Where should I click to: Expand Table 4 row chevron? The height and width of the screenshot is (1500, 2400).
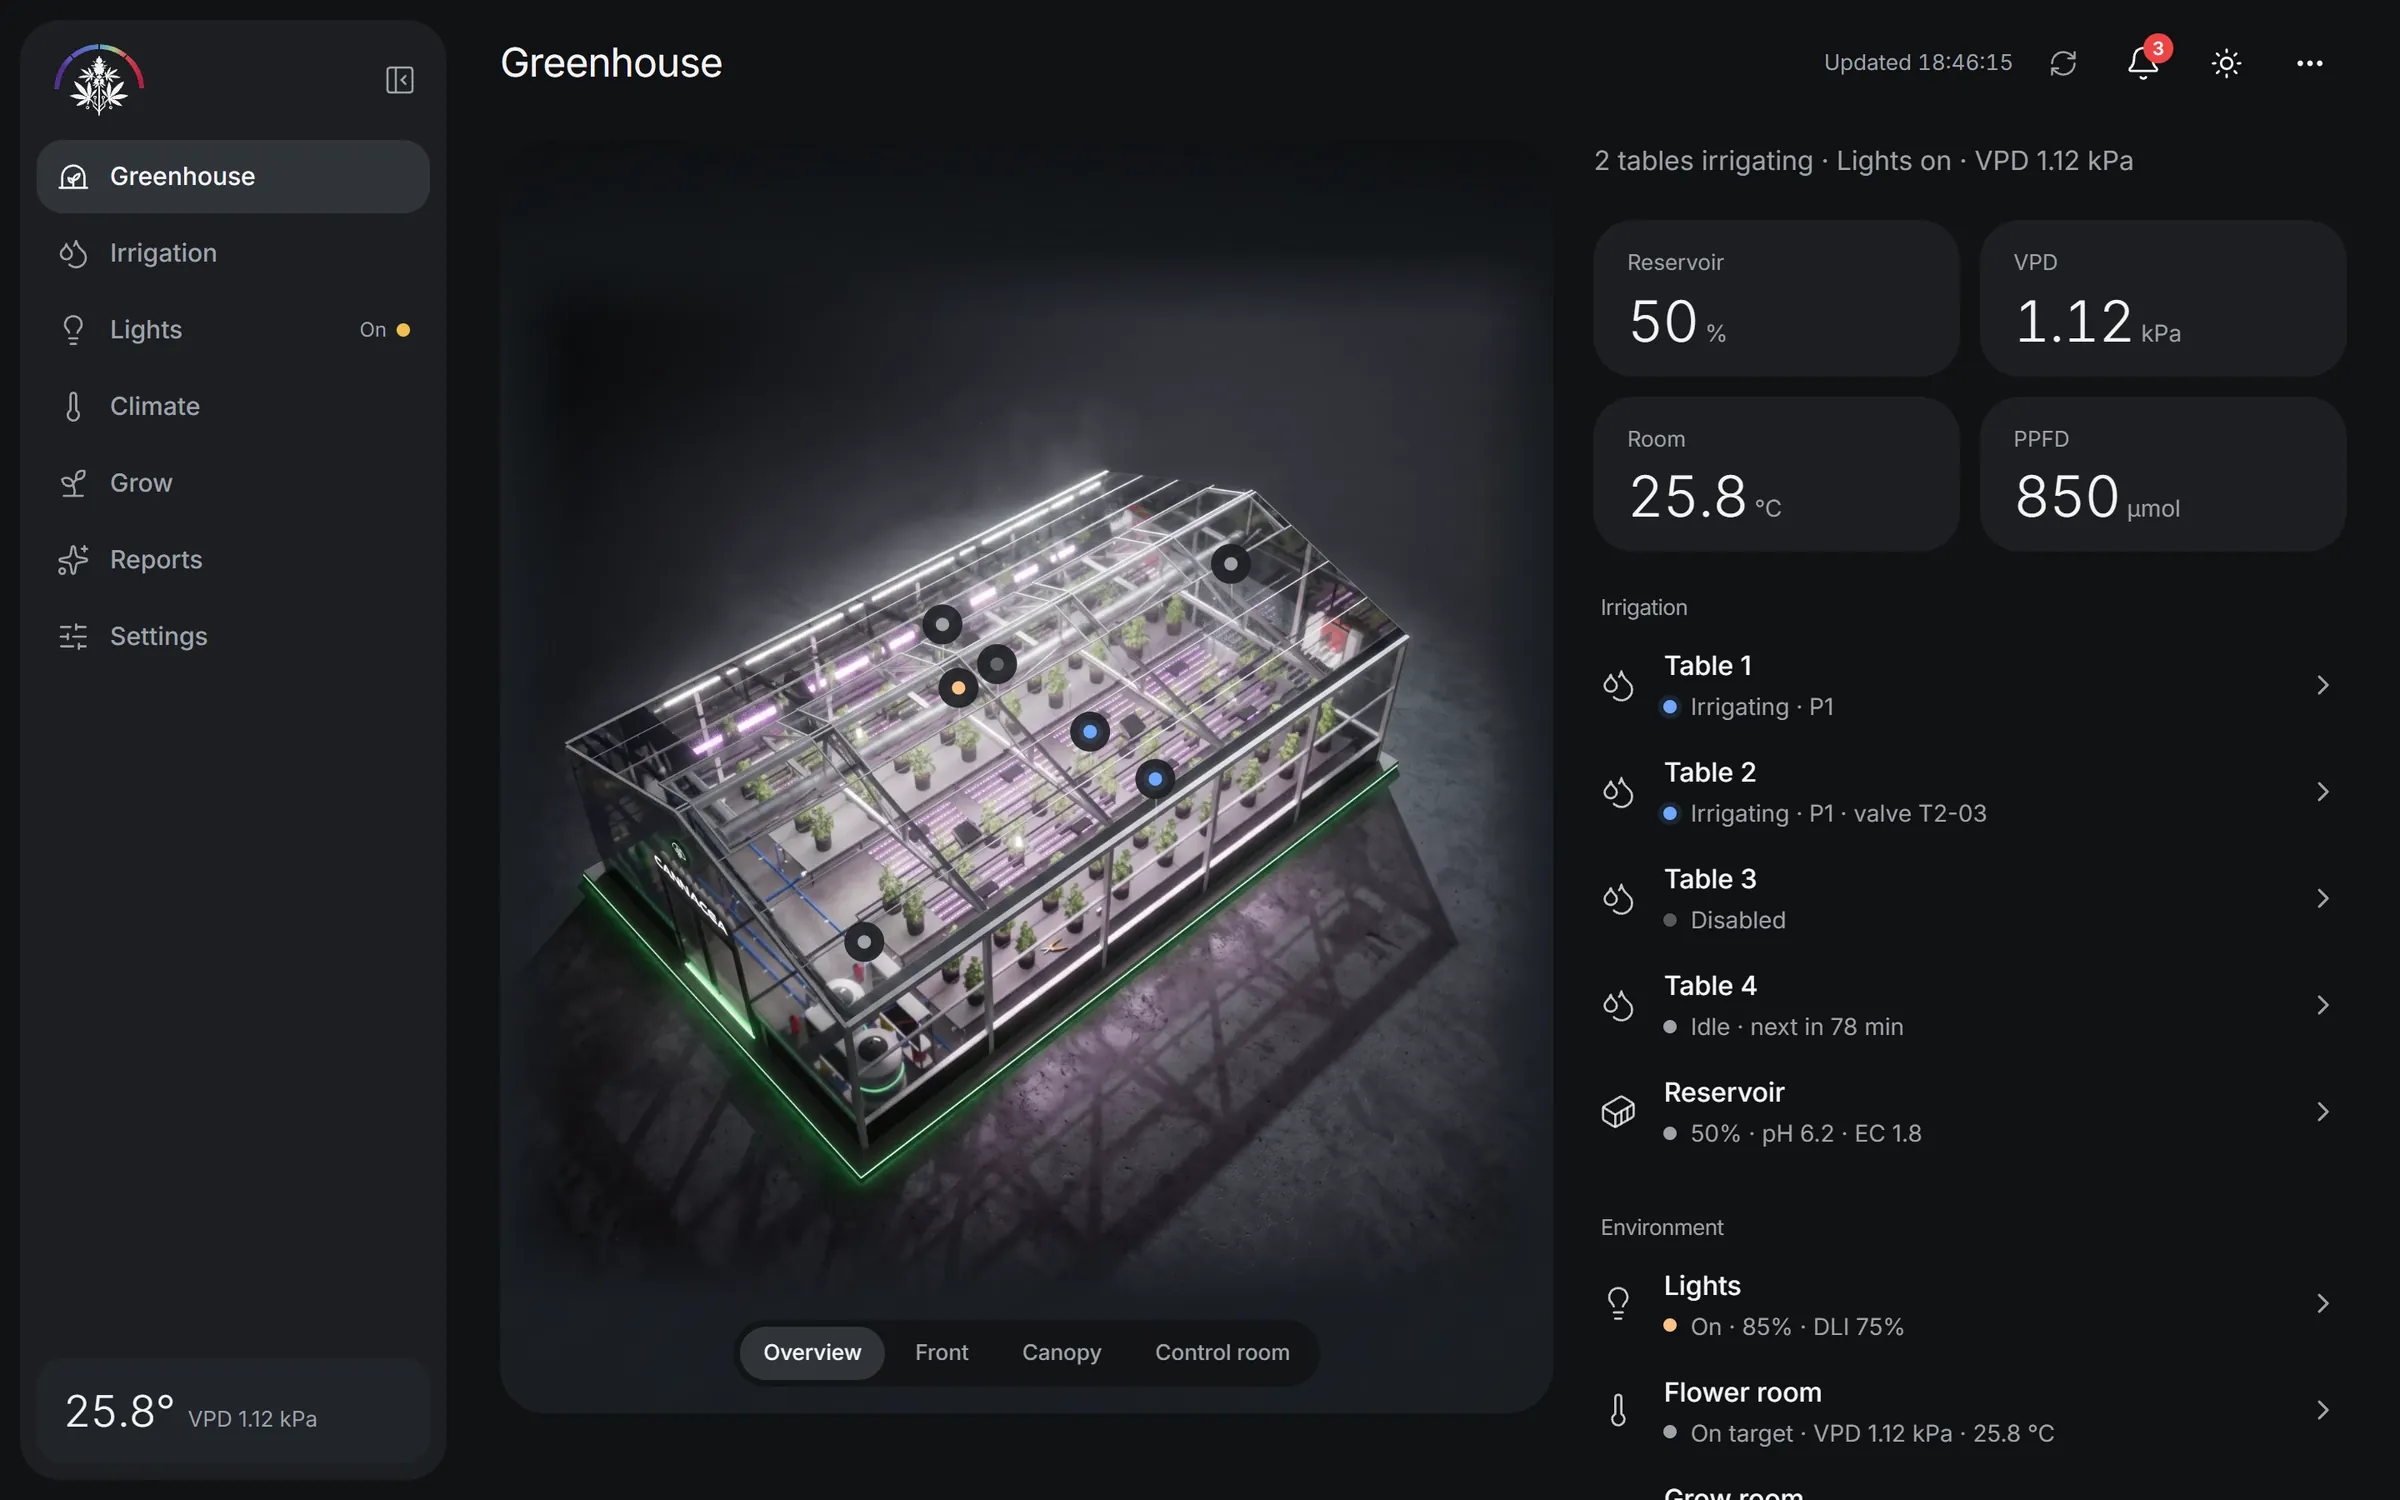[2322, 1005]
